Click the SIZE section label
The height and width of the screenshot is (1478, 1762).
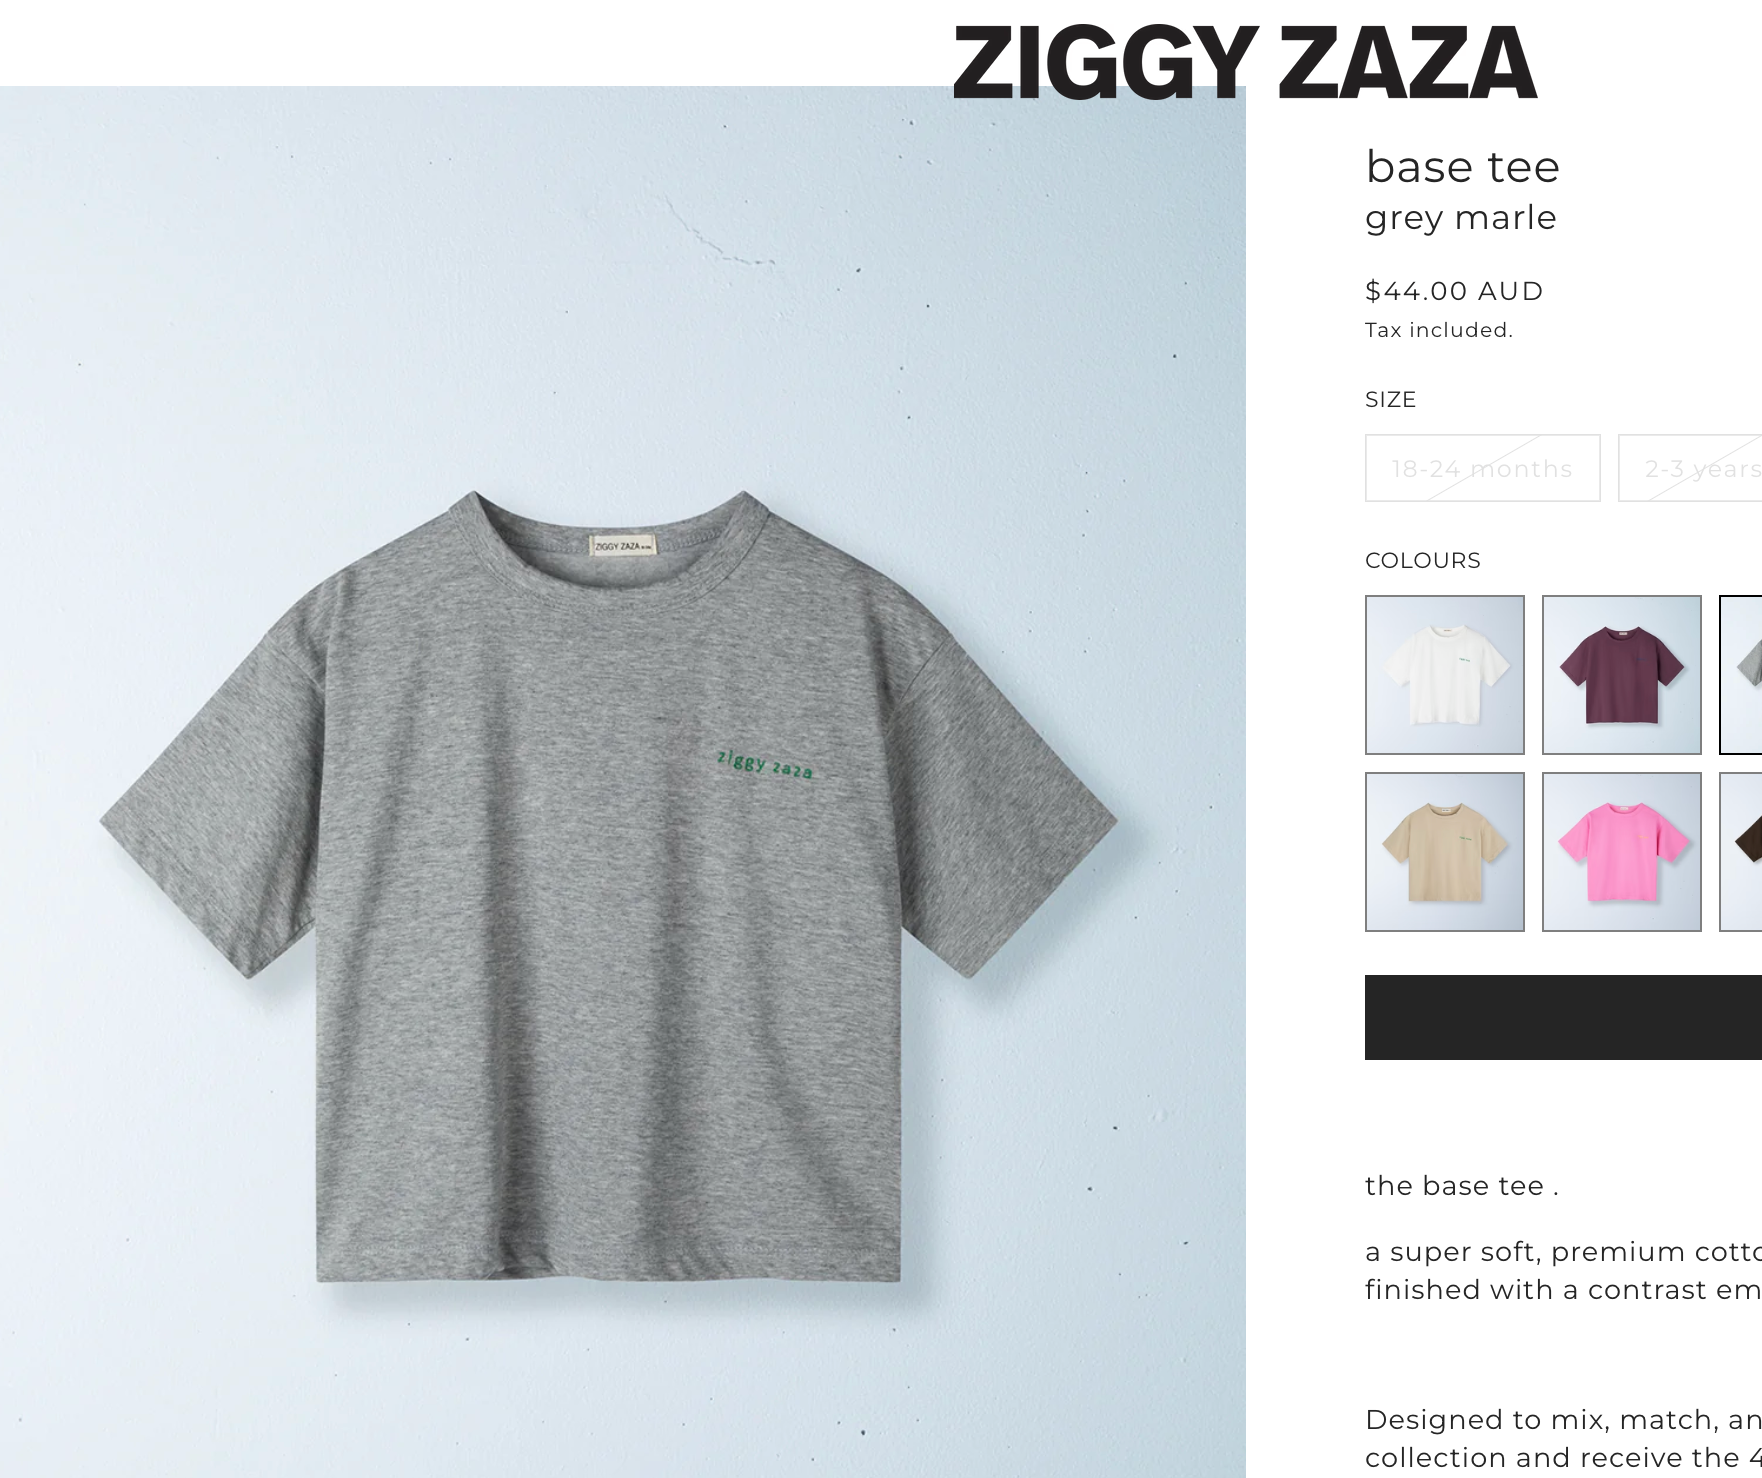(x=1390, y=399)
